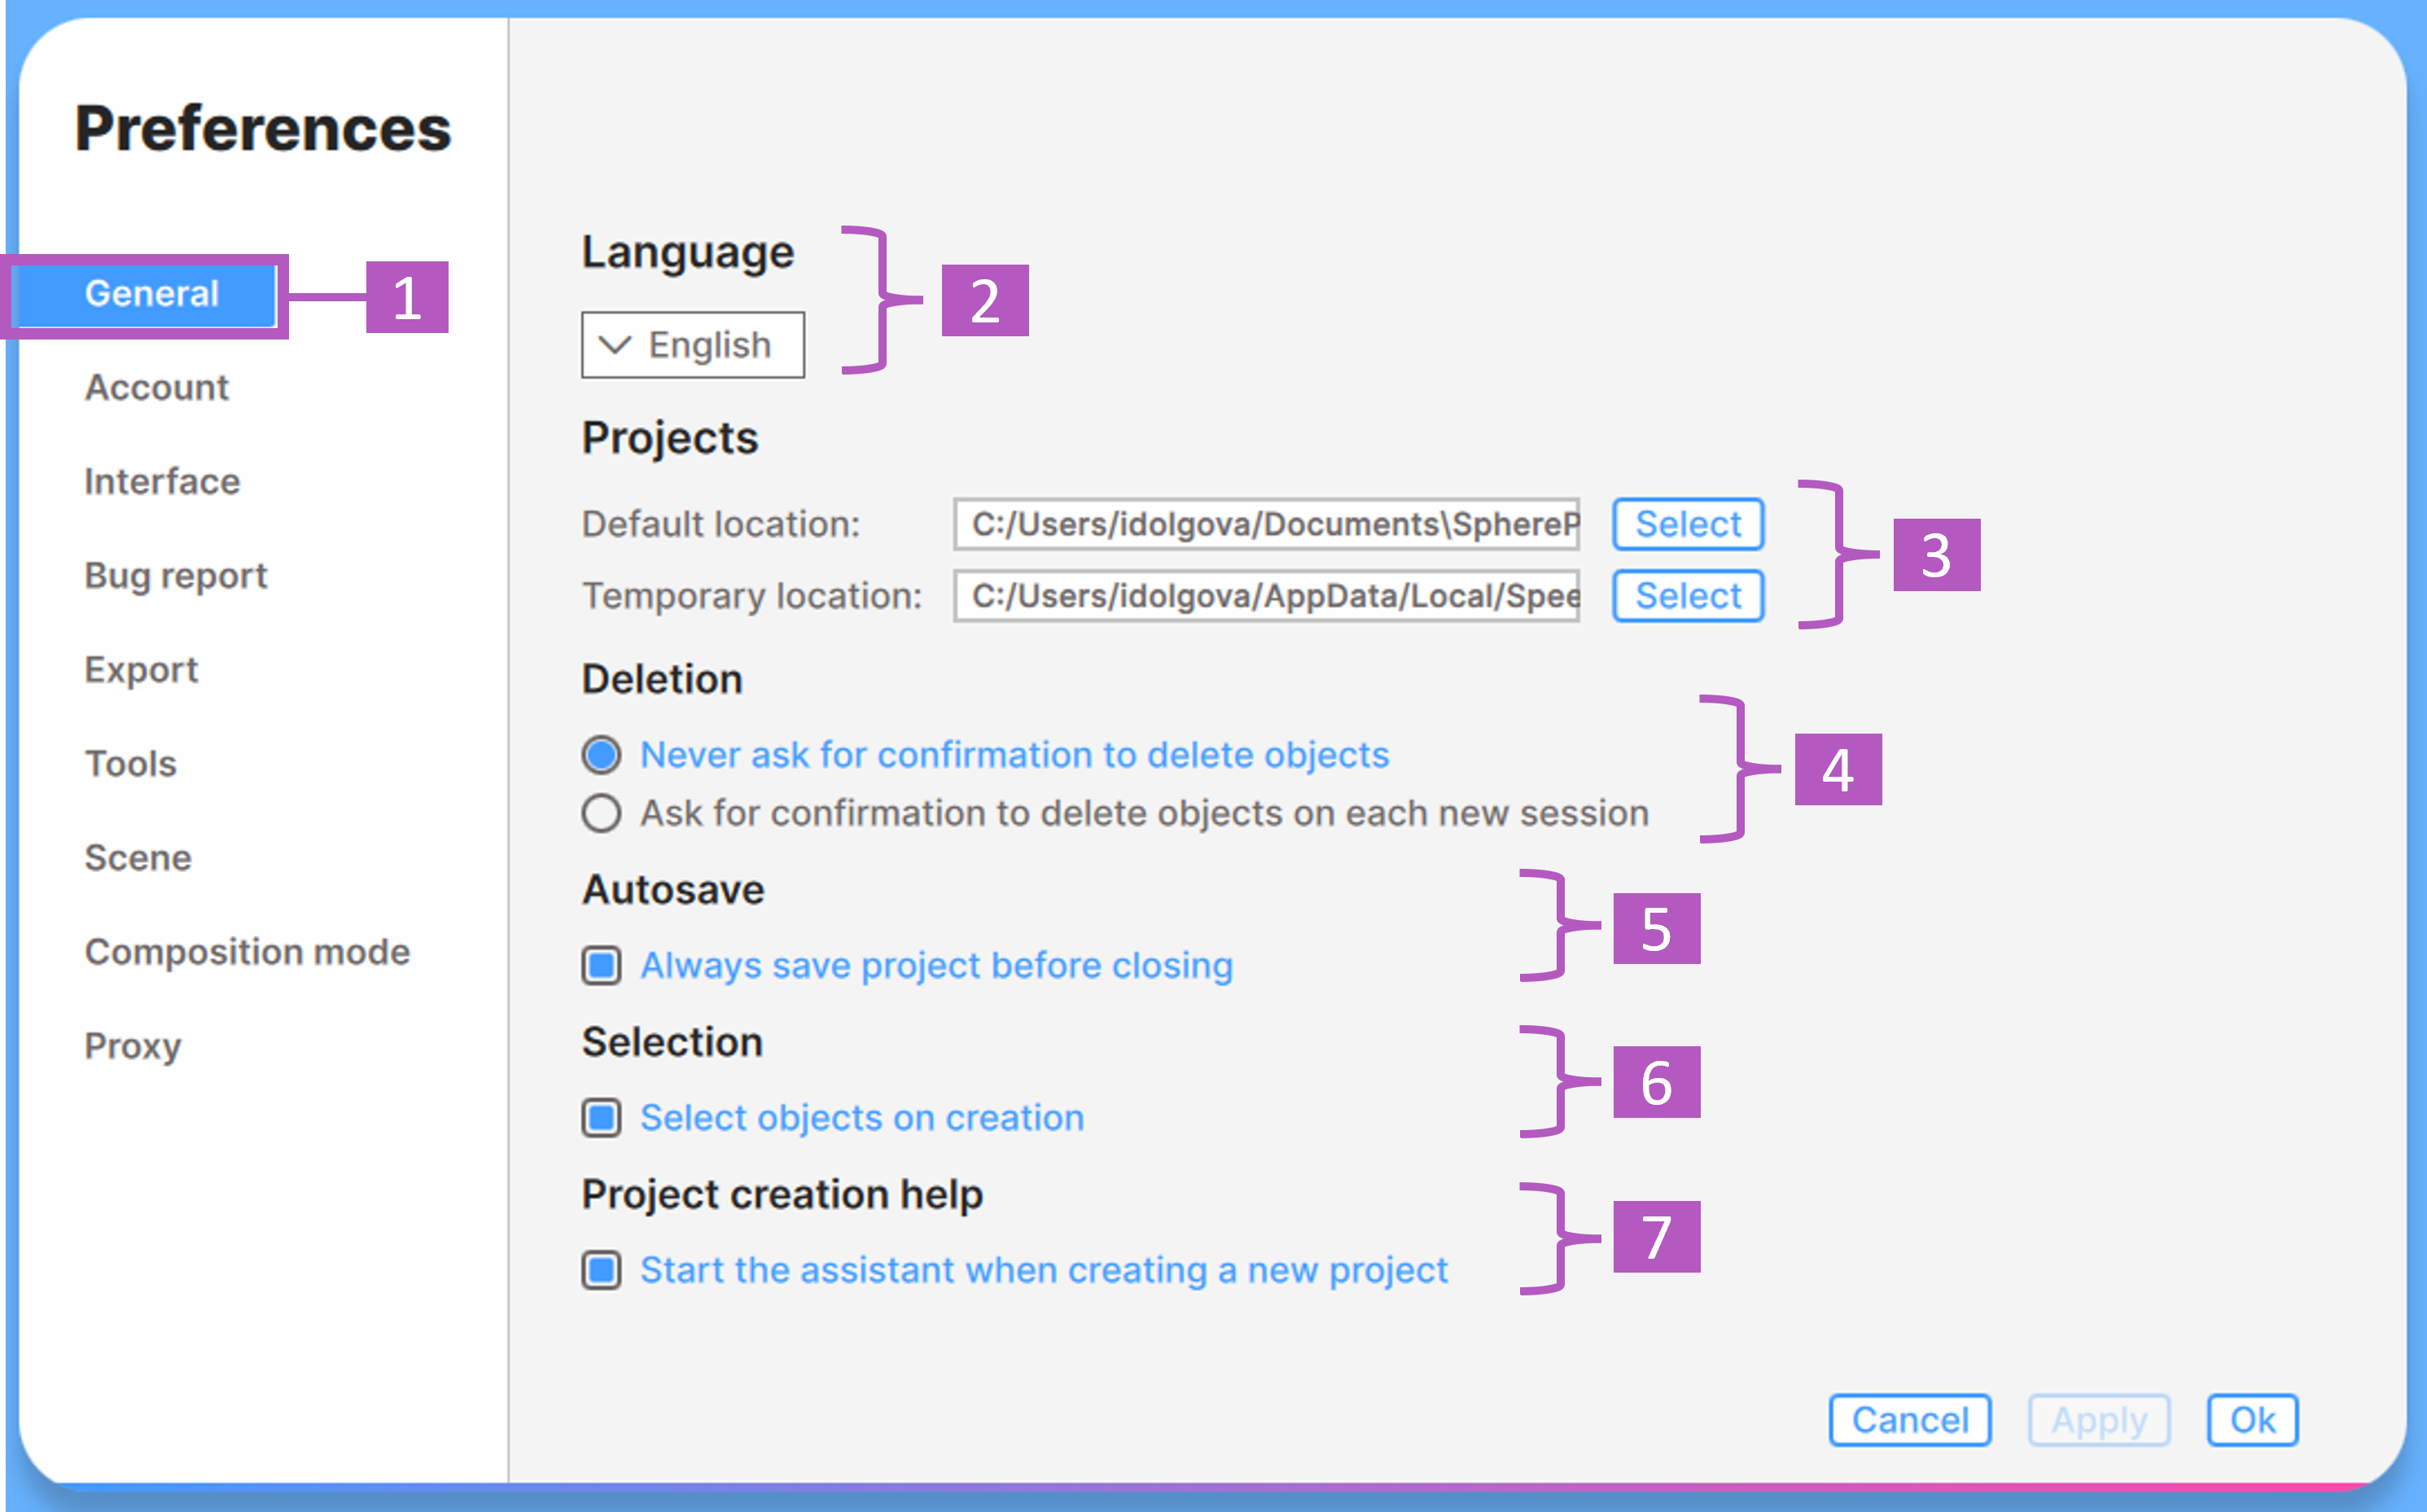Switch to Export preferences
This screenshot has width=2427, height=1512.
[141, 670]
